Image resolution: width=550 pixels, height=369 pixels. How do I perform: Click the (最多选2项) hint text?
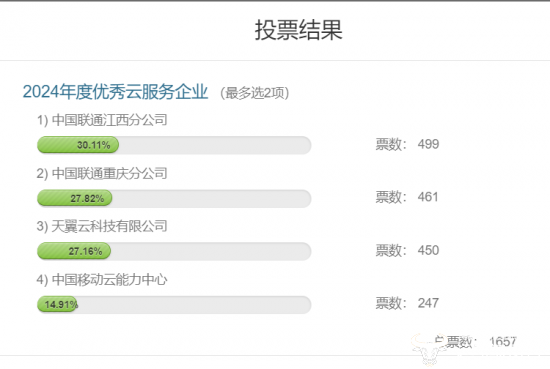click(254, 93)
